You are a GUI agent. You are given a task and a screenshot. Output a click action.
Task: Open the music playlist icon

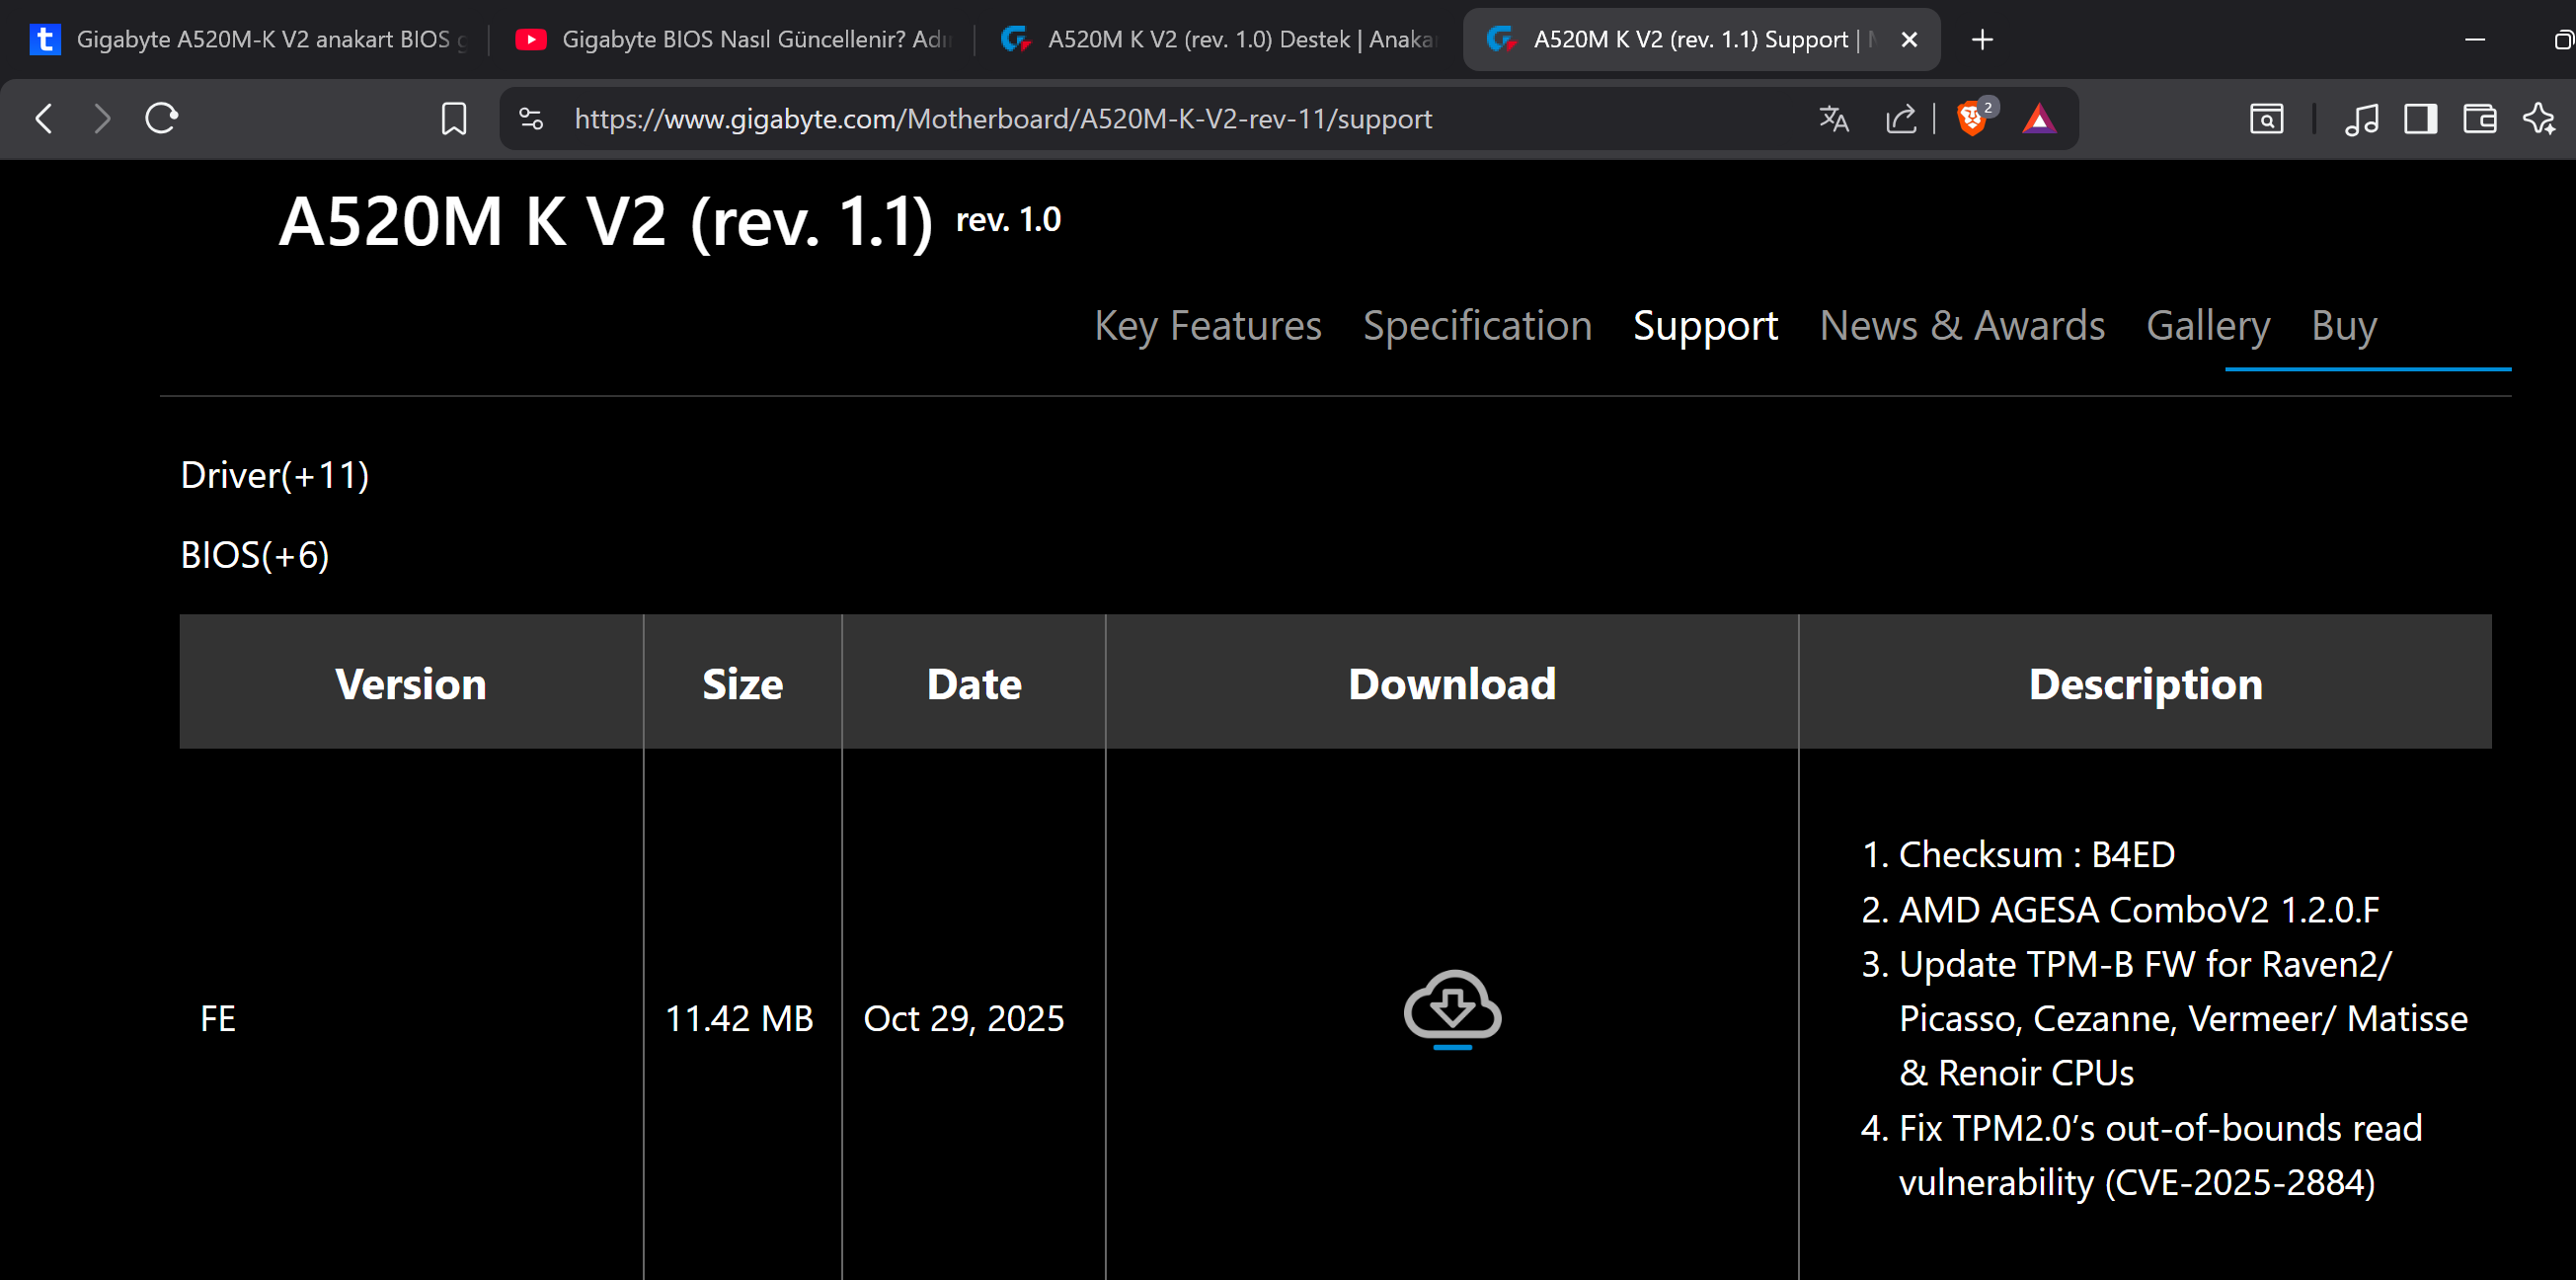click(2361, 119)
